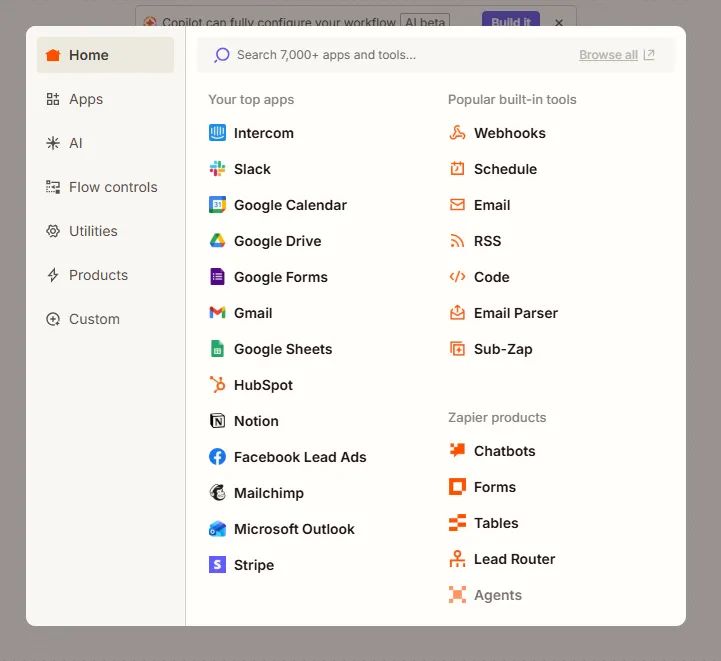Choose the Stripe S icon
This screenshot has width=721, height=661.
[x=217, y=564]
